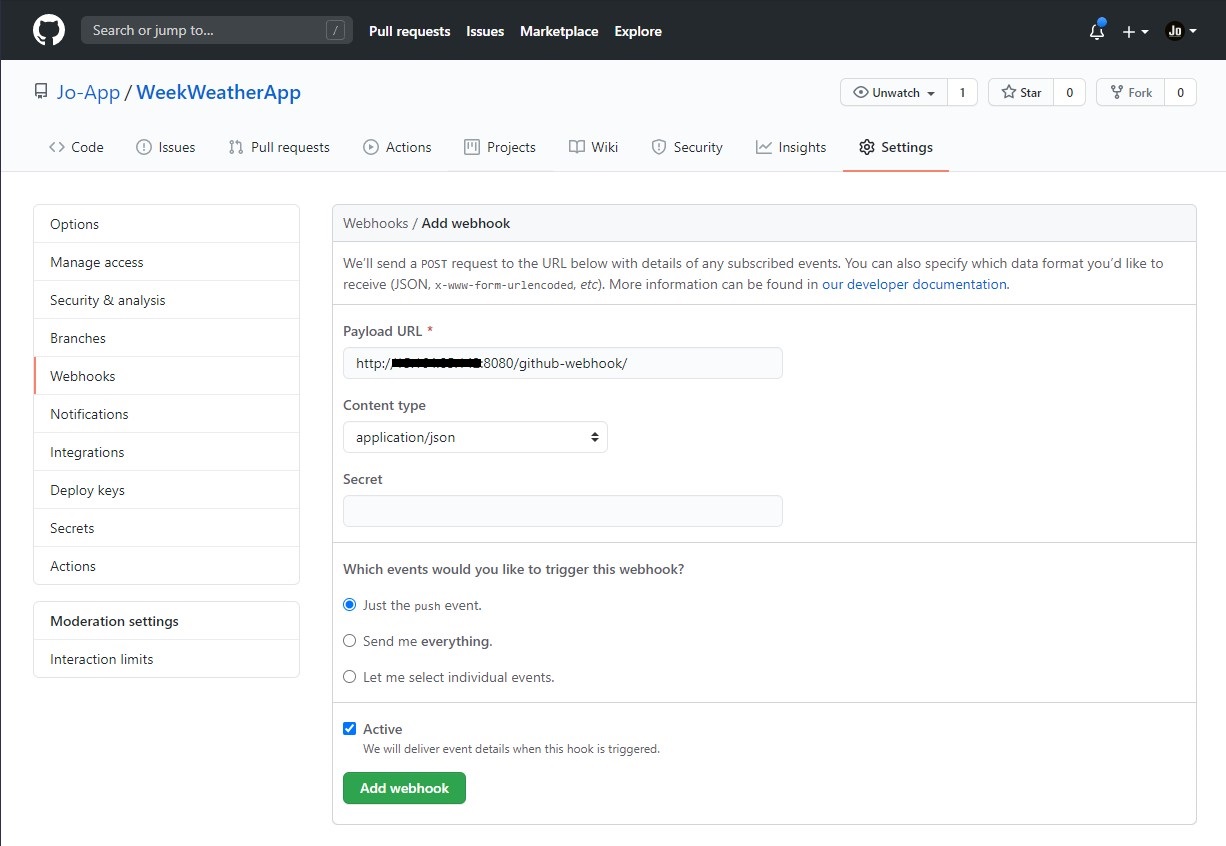This screenshot has height=846, width=1226.
Task: Open the notifications bell
Action: point(1097,30)
